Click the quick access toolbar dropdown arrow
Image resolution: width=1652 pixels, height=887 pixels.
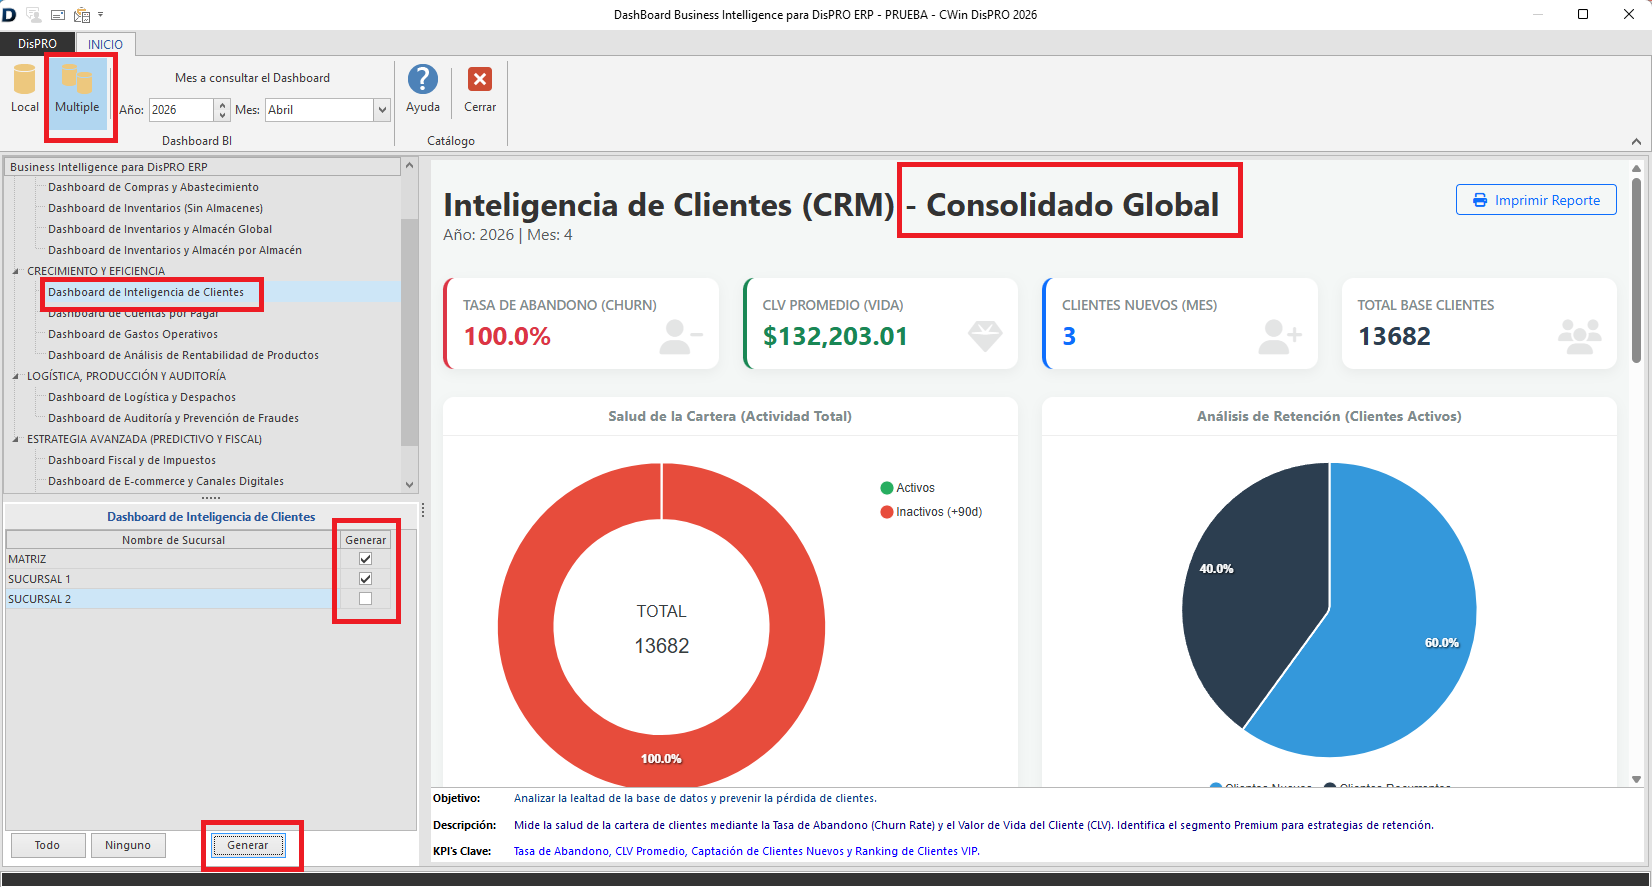pyautogui.click(x=101, y=15)
